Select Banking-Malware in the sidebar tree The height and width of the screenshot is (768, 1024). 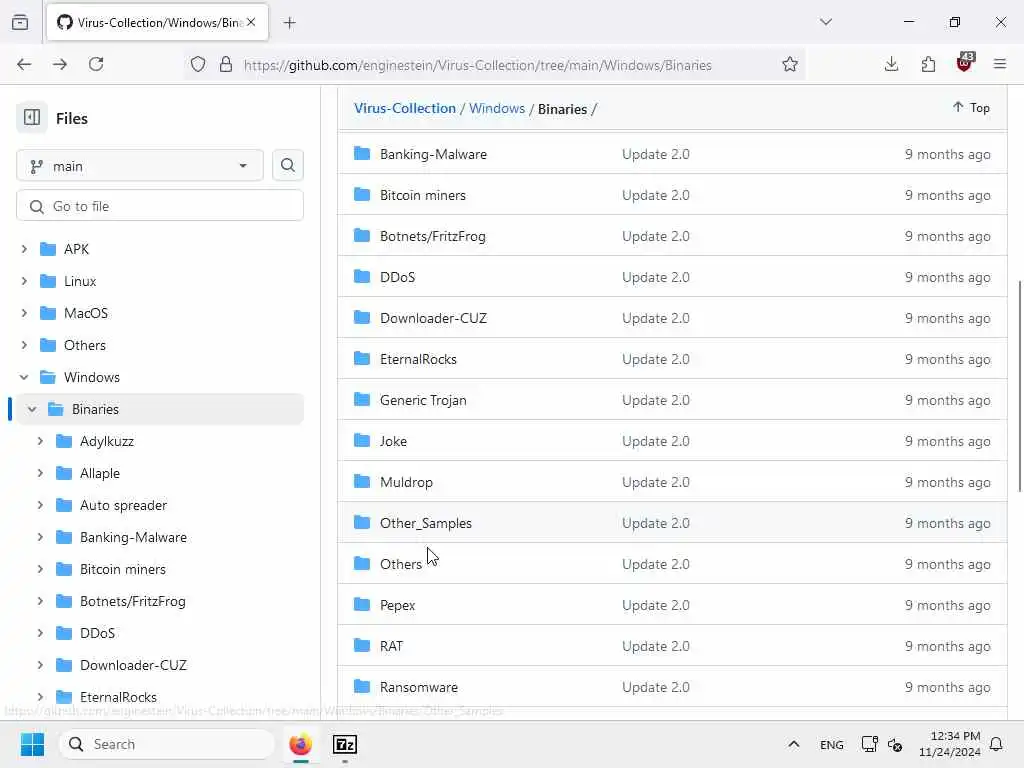(x=133, y=537)
